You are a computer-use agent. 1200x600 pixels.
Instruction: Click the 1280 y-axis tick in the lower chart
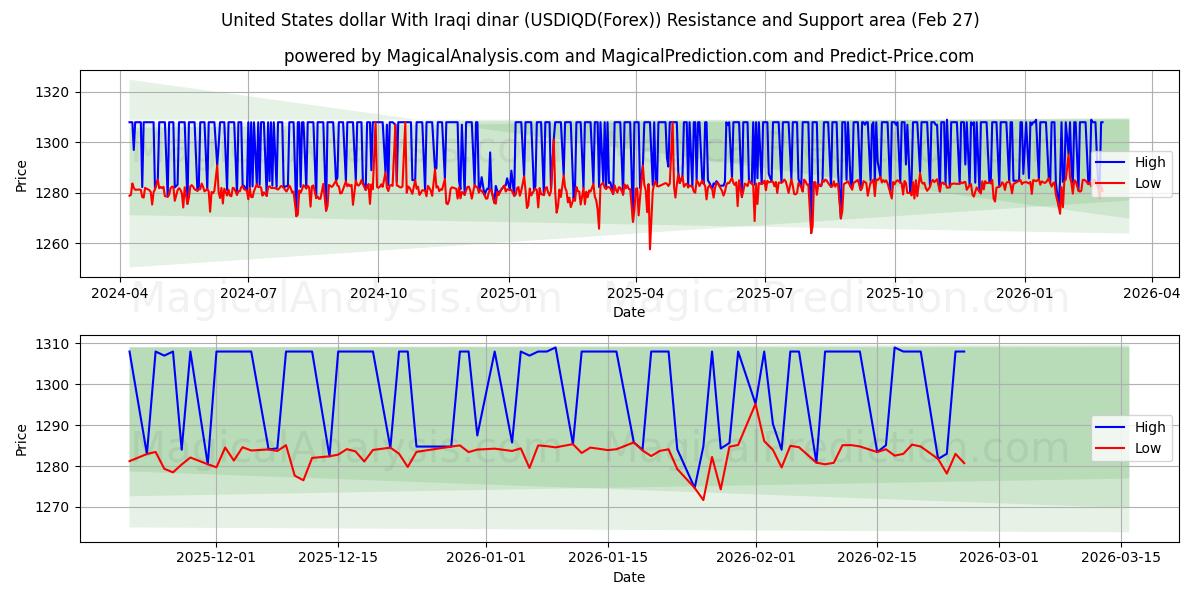55,467
